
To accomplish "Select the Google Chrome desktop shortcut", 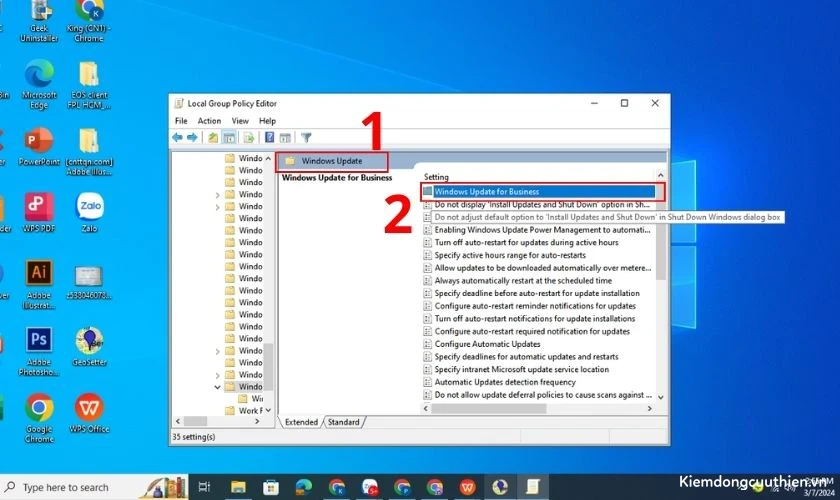I will click(39, 418).
